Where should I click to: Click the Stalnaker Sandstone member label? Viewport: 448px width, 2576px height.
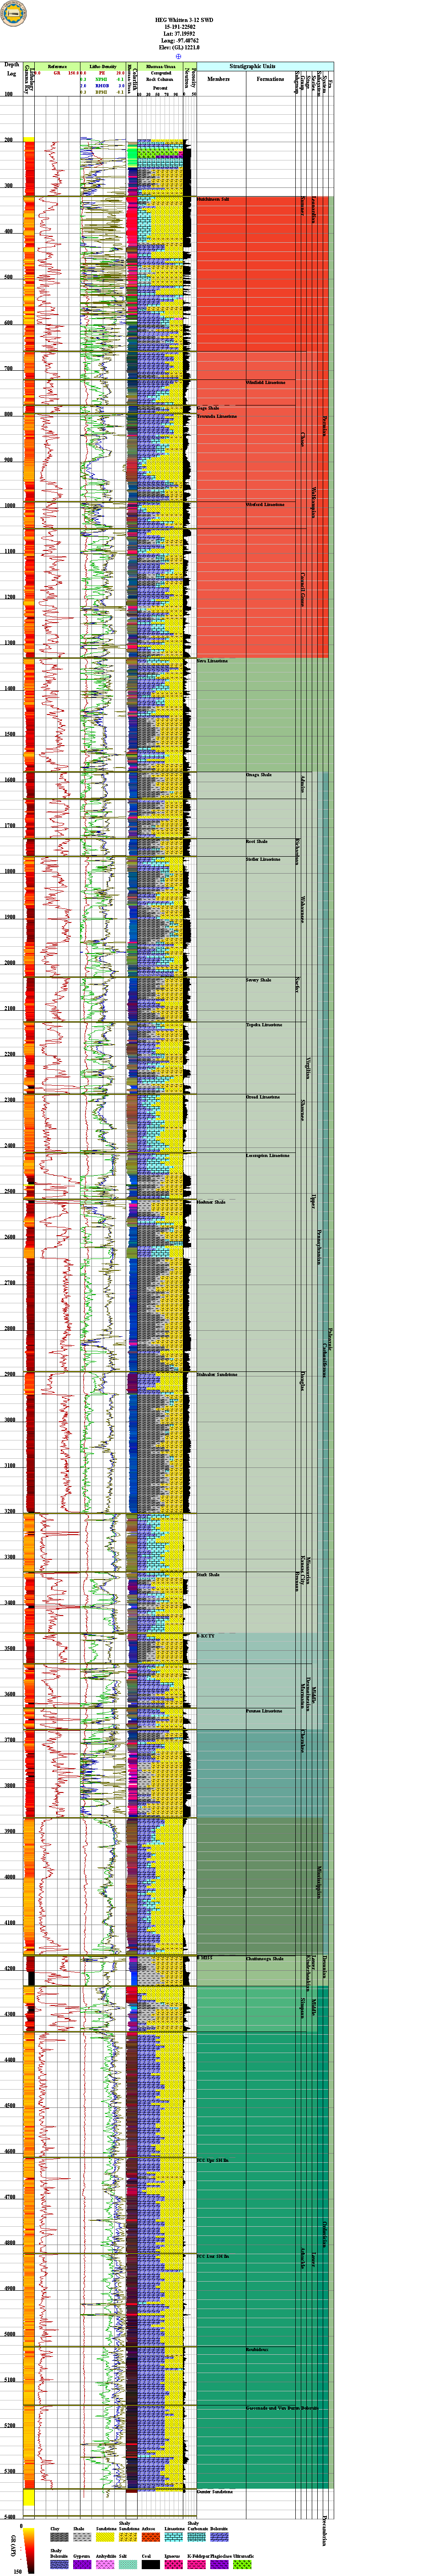tap(218, 1374)
